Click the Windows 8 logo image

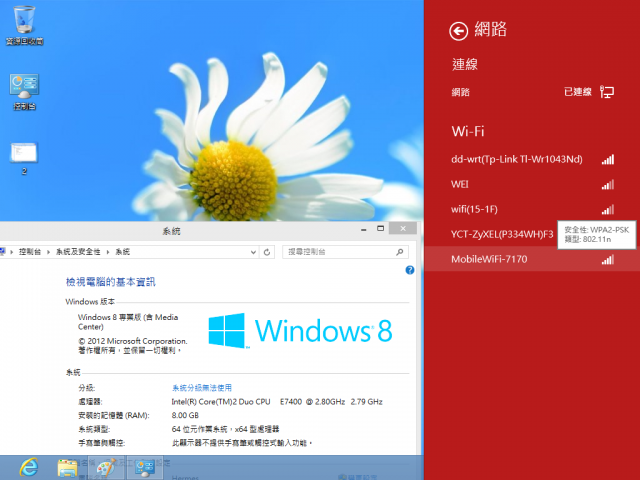pyautogui.click(x=300, y=331)
